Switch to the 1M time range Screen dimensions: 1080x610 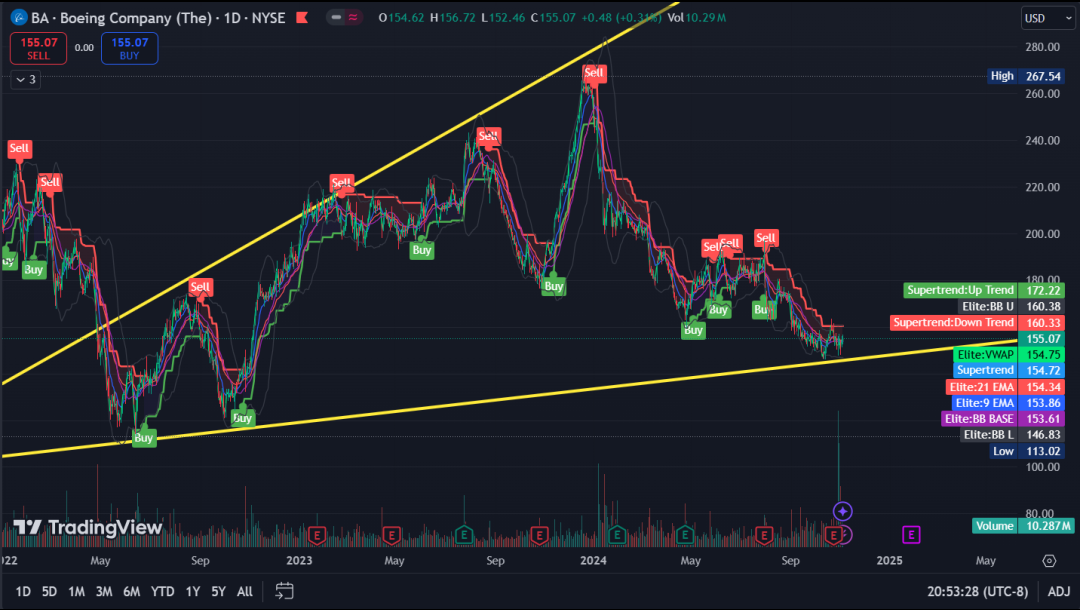pos(76,591)
